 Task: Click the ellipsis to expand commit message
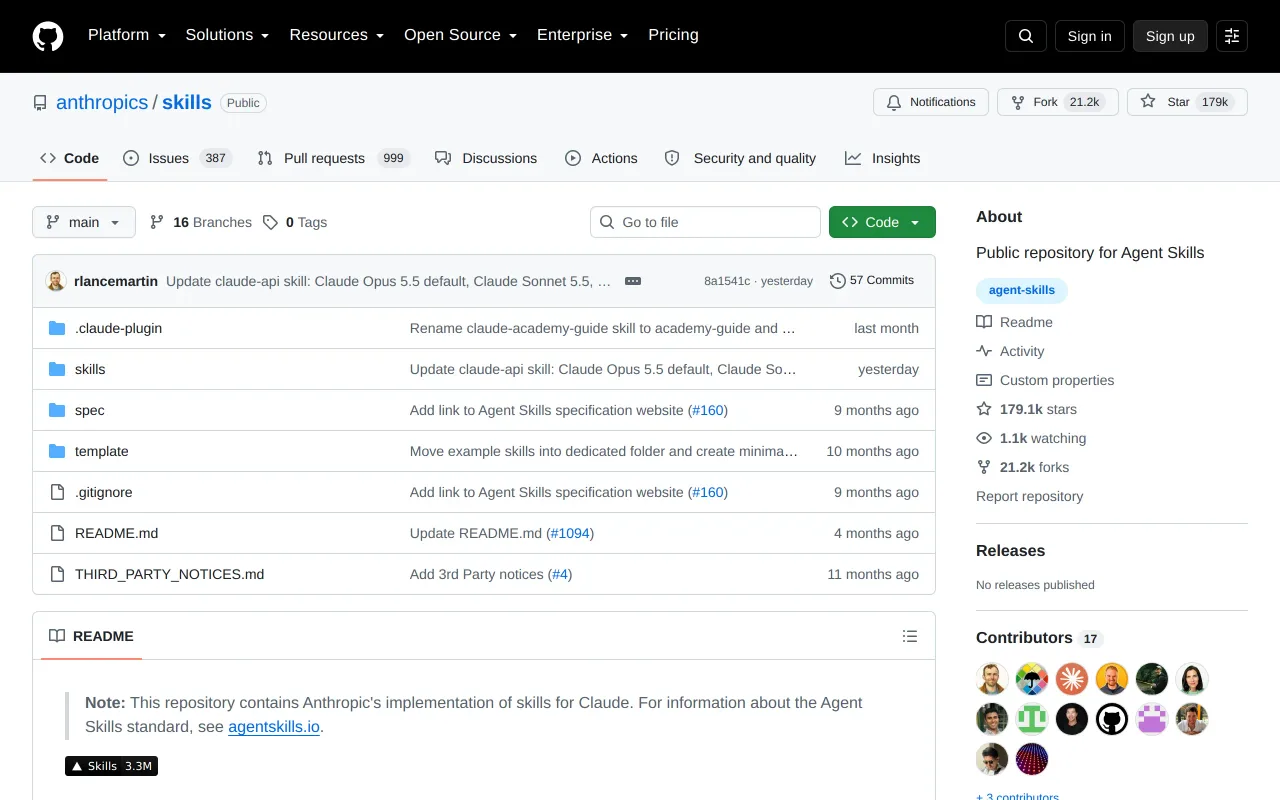[633, 281]
